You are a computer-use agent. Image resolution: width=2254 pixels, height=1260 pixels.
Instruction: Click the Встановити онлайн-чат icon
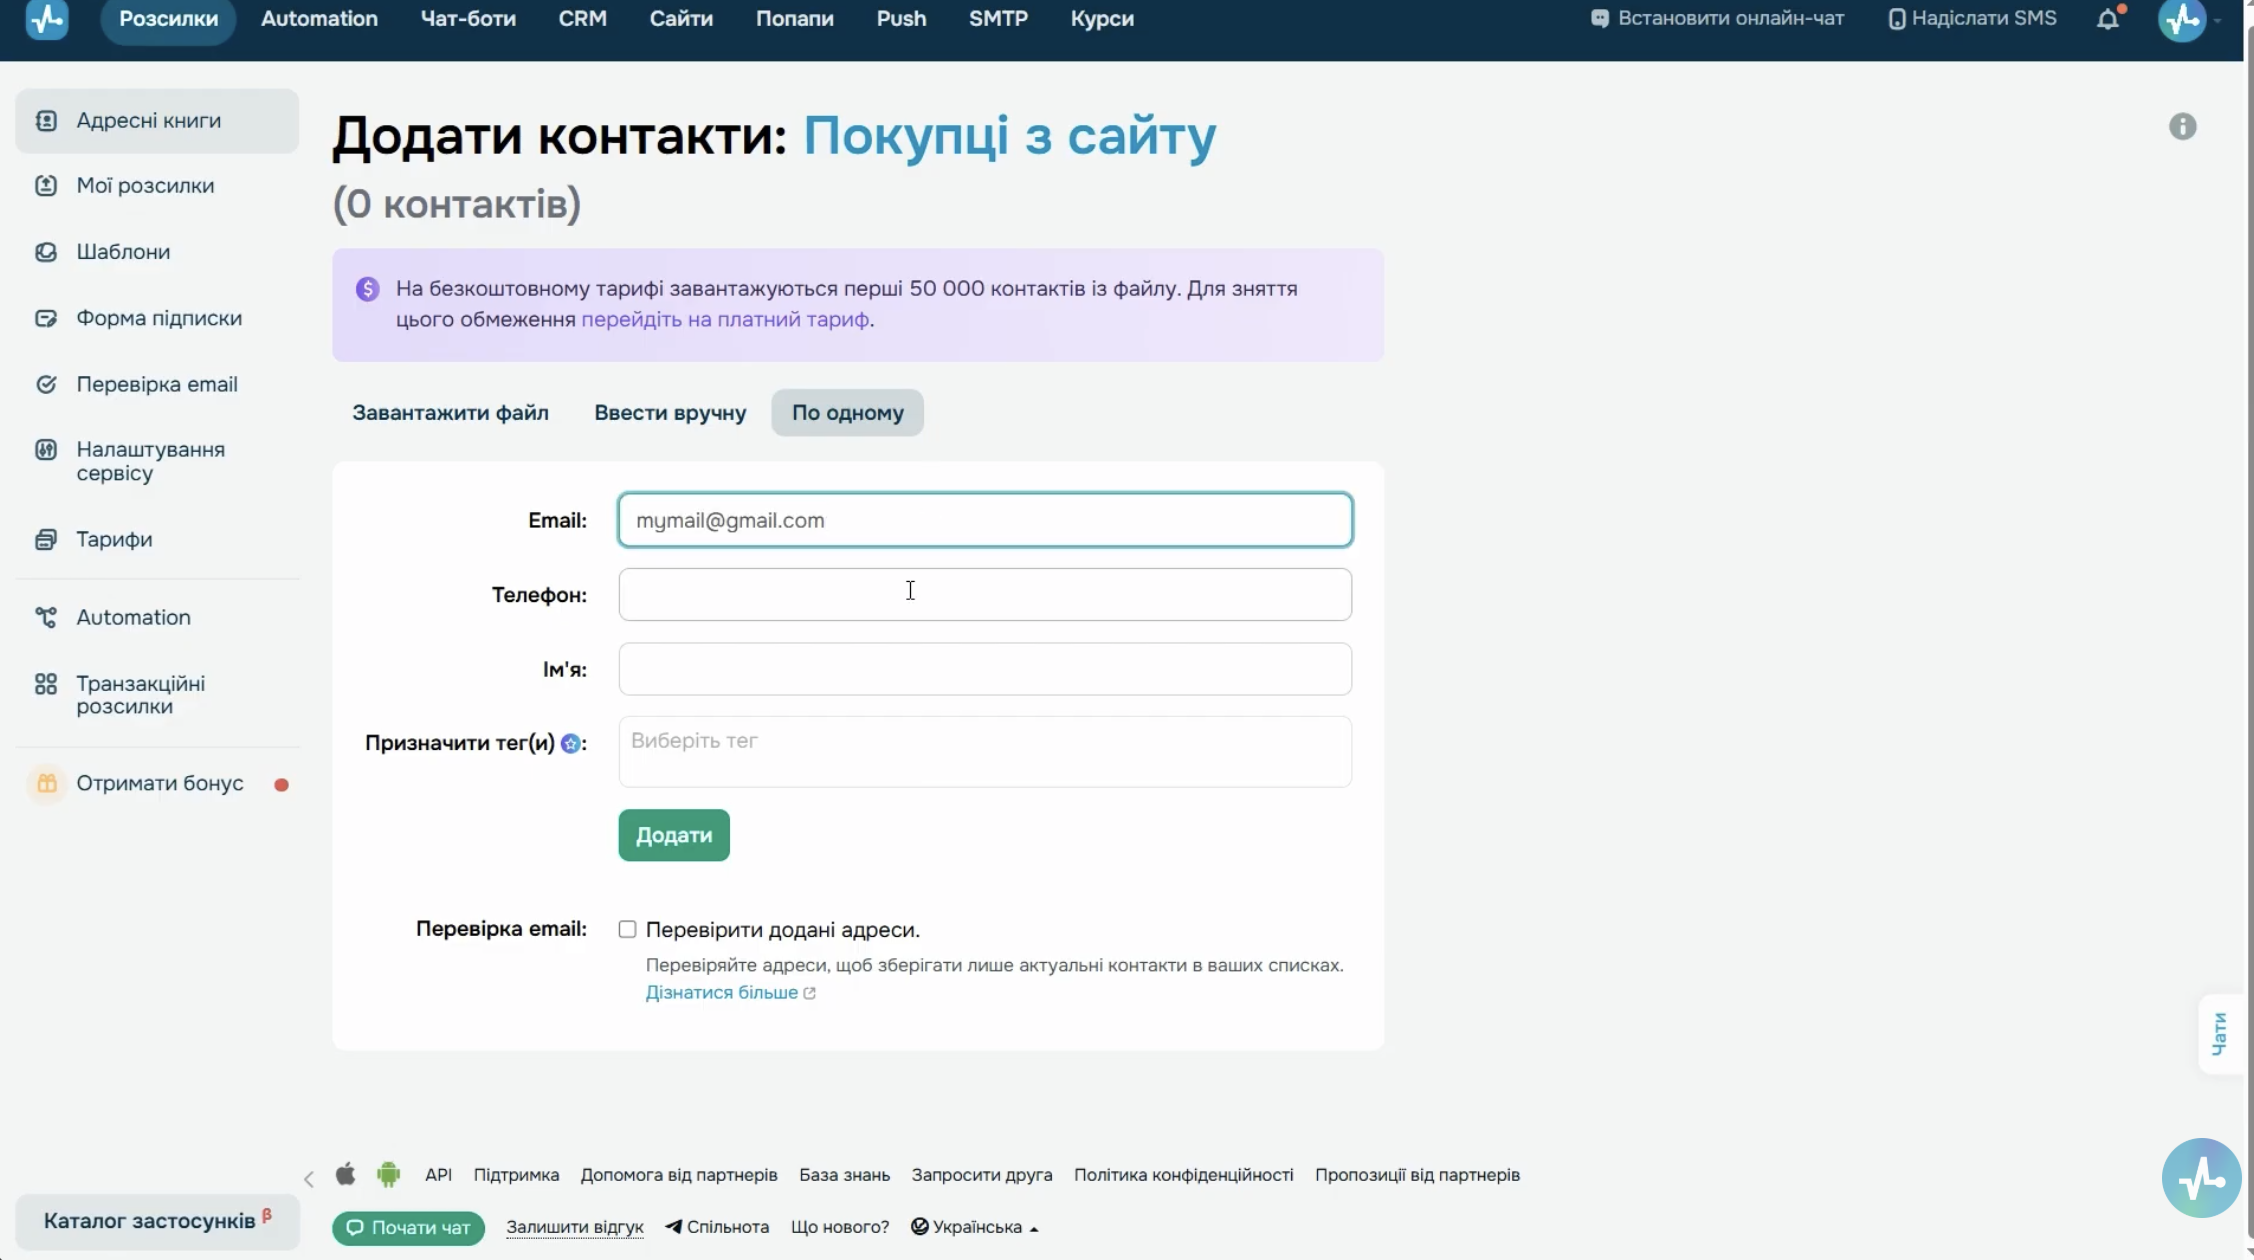pyautogui.click(x=1600, y=19)
